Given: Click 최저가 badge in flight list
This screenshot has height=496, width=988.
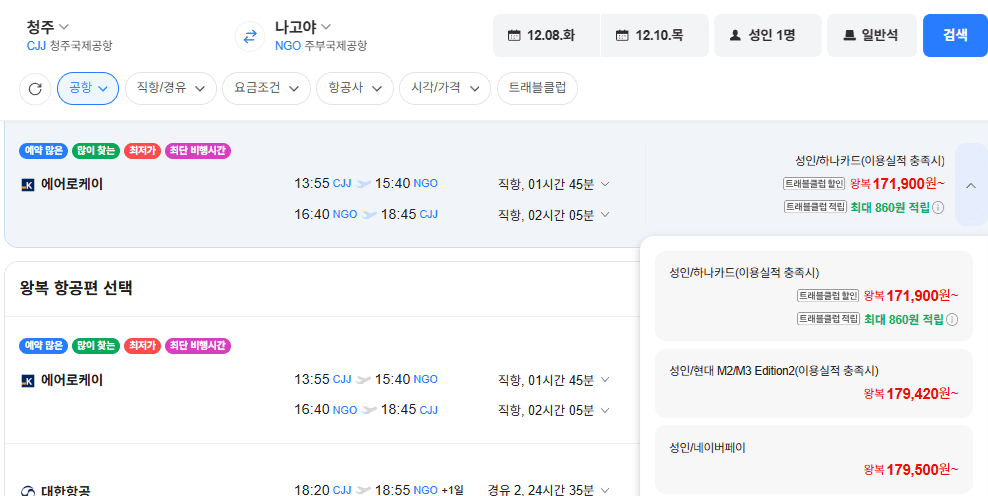Looking at the screenshot, I should coord(142,345).
